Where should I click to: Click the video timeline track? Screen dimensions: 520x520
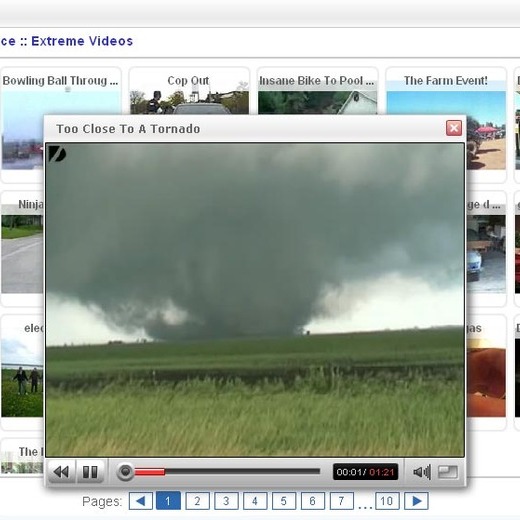tap(227, 472)
